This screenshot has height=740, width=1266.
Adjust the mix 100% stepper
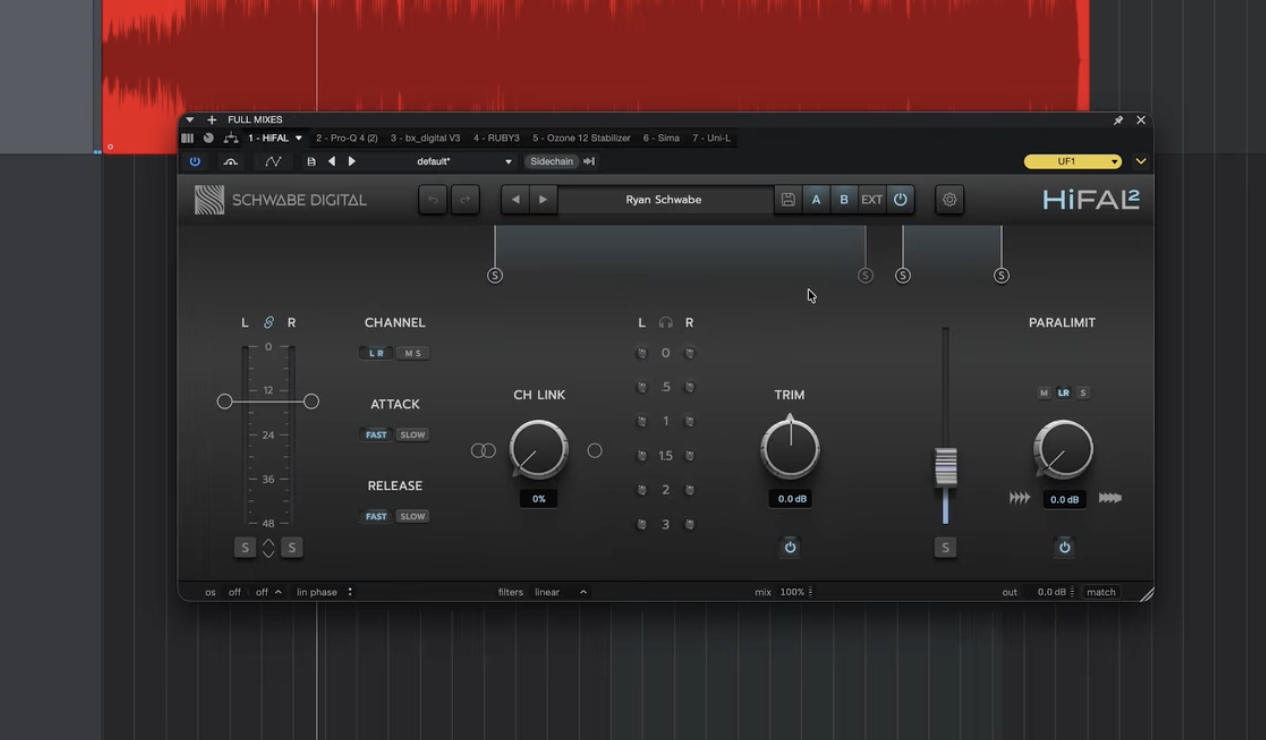(x=810, y=592)
